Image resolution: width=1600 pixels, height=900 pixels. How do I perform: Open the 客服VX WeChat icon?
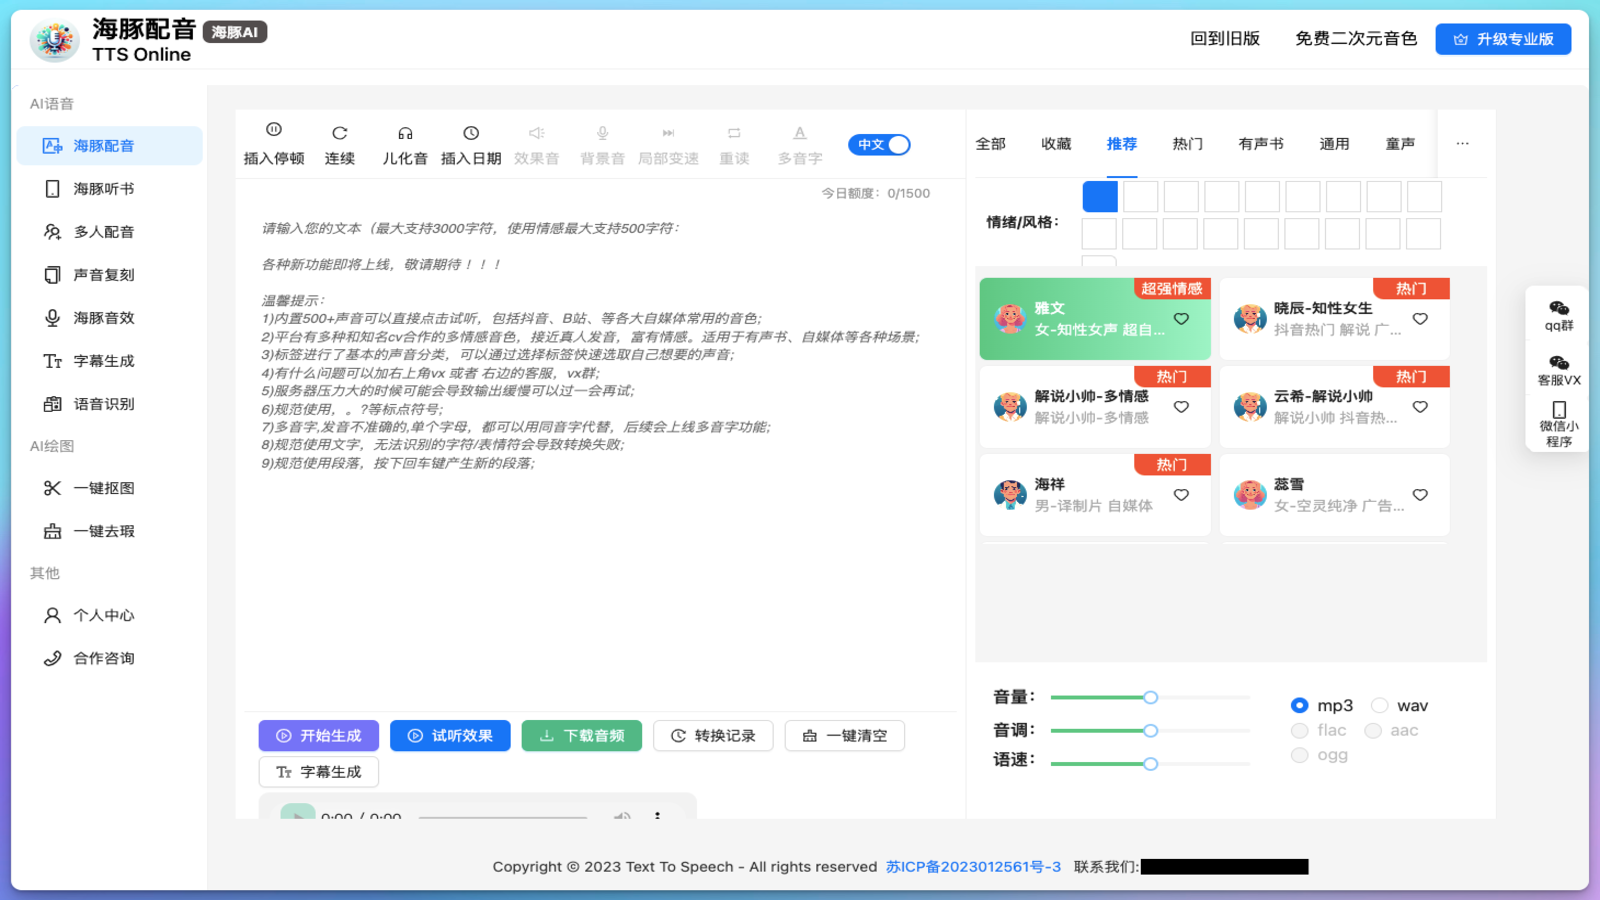[x=1558, y=363]
